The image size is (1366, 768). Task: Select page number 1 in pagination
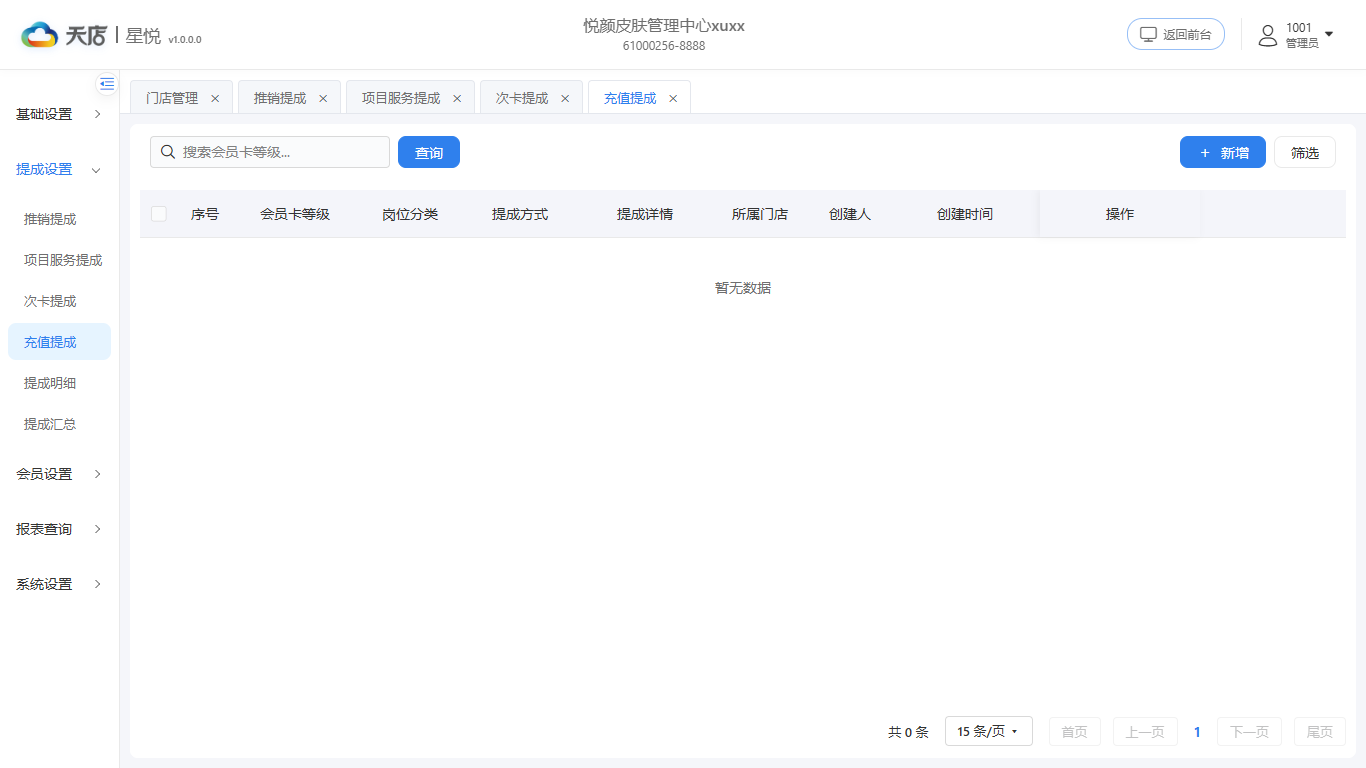coord(1197,731)
